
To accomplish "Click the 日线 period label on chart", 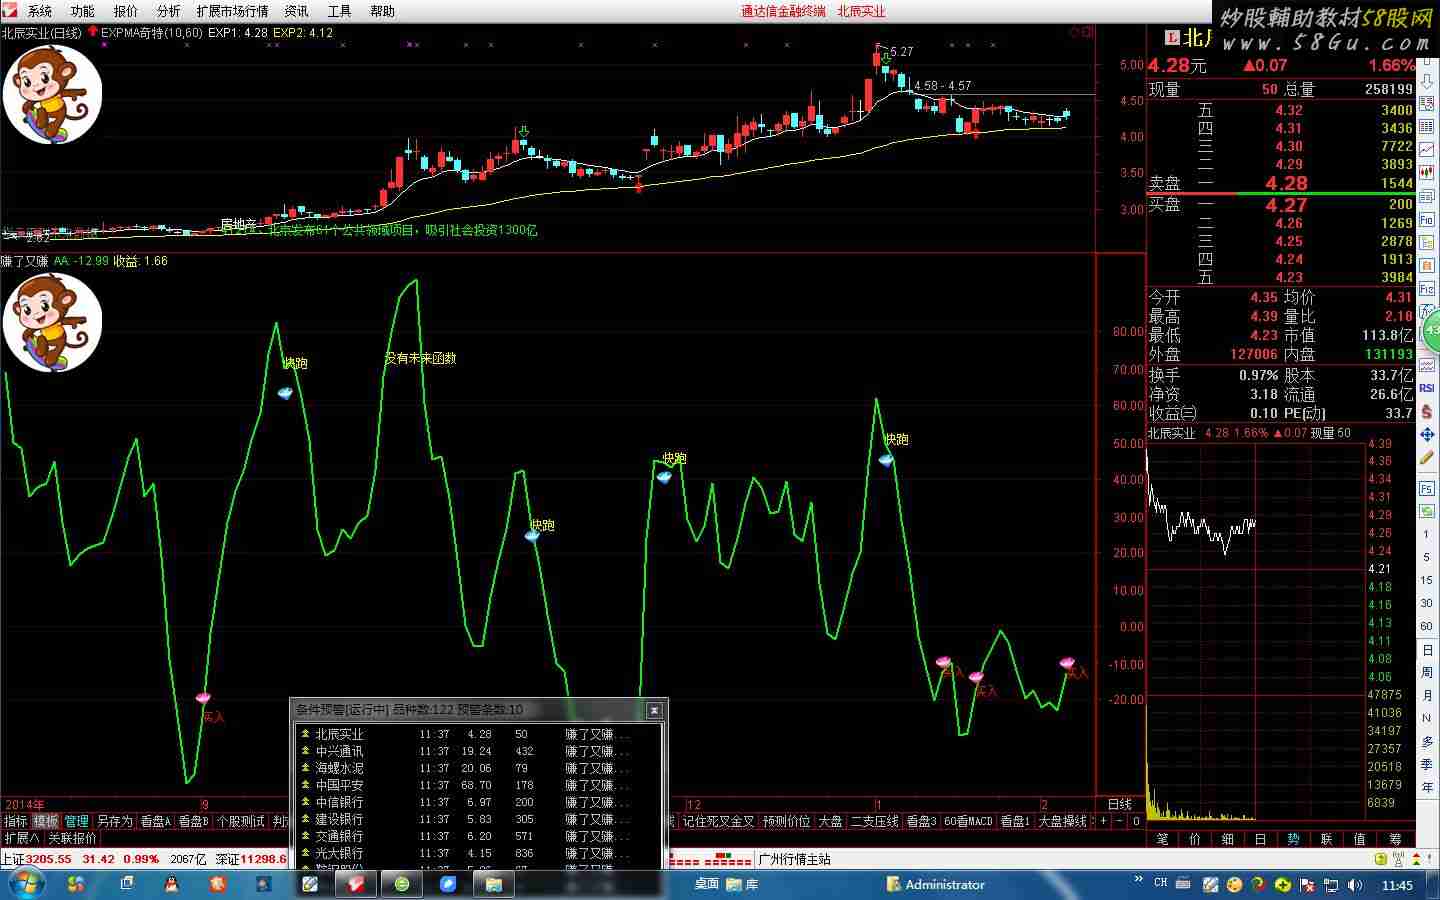I will coord(1119,804).
